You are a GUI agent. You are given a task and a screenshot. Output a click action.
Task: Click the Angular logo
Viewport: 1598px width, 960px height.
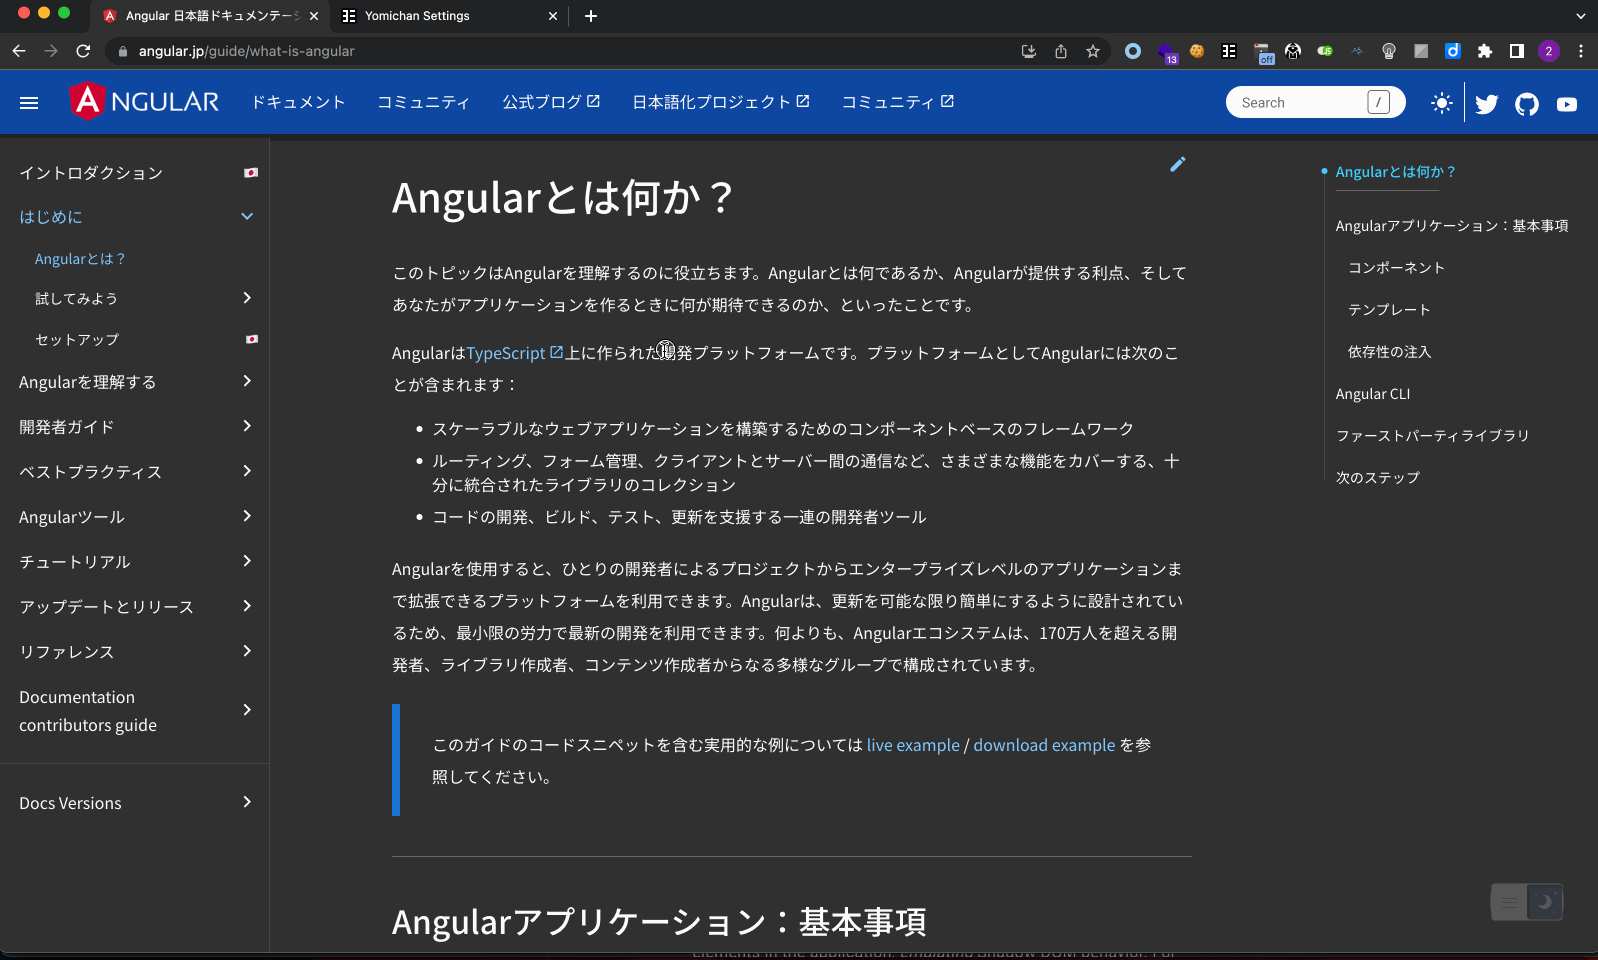(x=145, y=102)
